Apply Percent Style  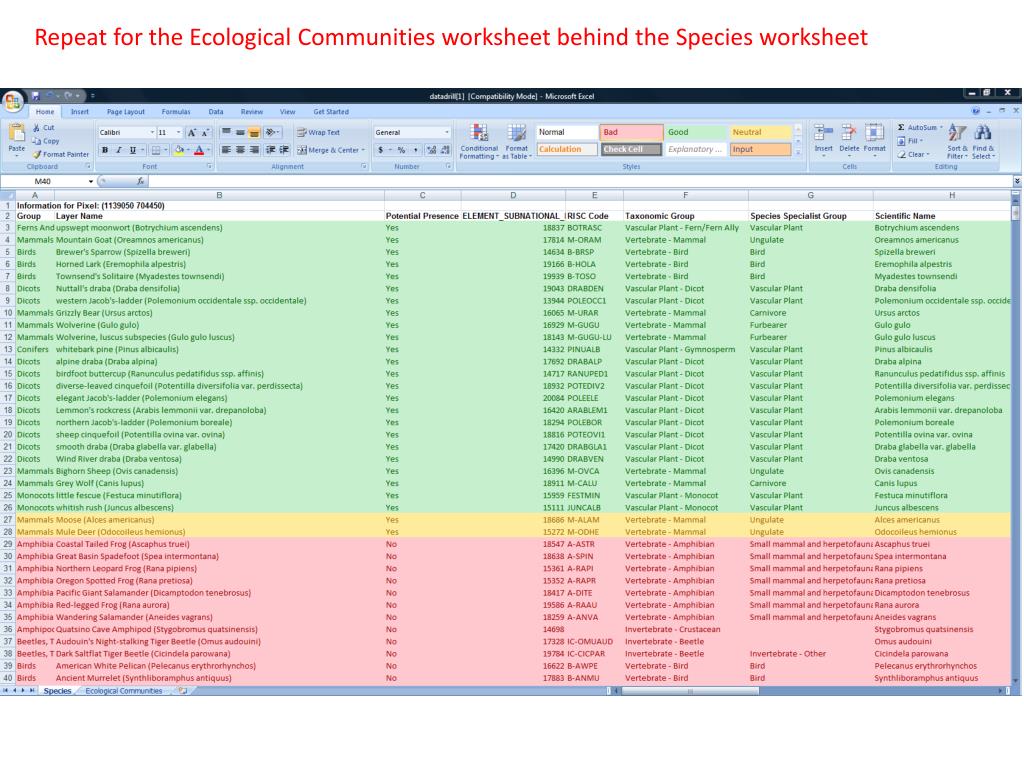tap(401, 150)
